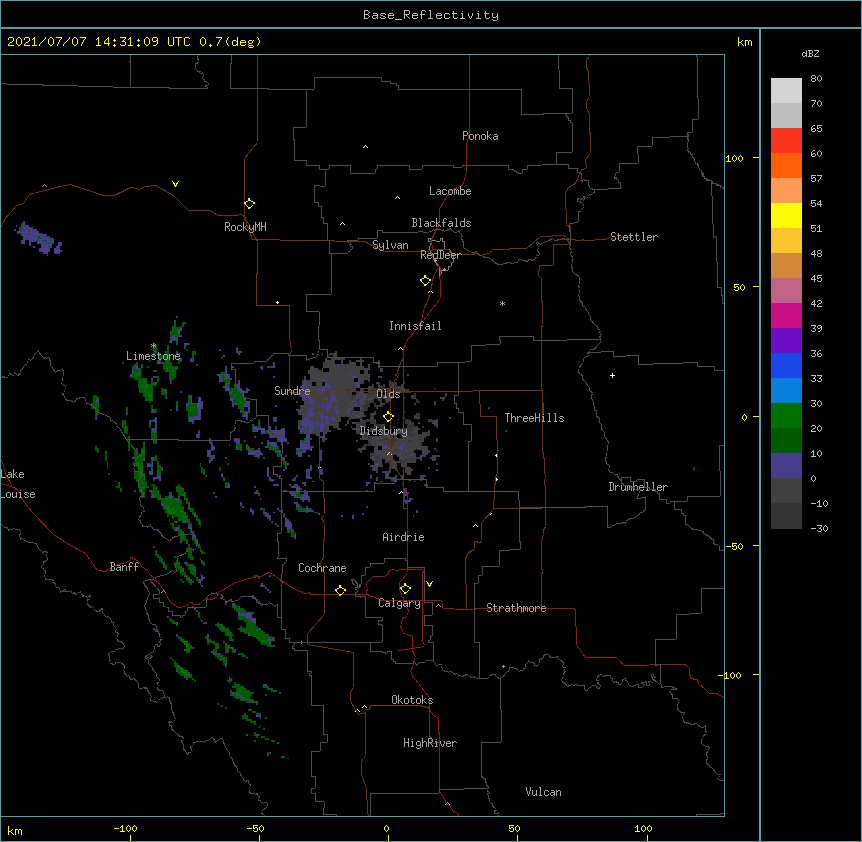Screen dimensions: 862x842
Task: Select the Airdrie label
Action: (403, 537)
